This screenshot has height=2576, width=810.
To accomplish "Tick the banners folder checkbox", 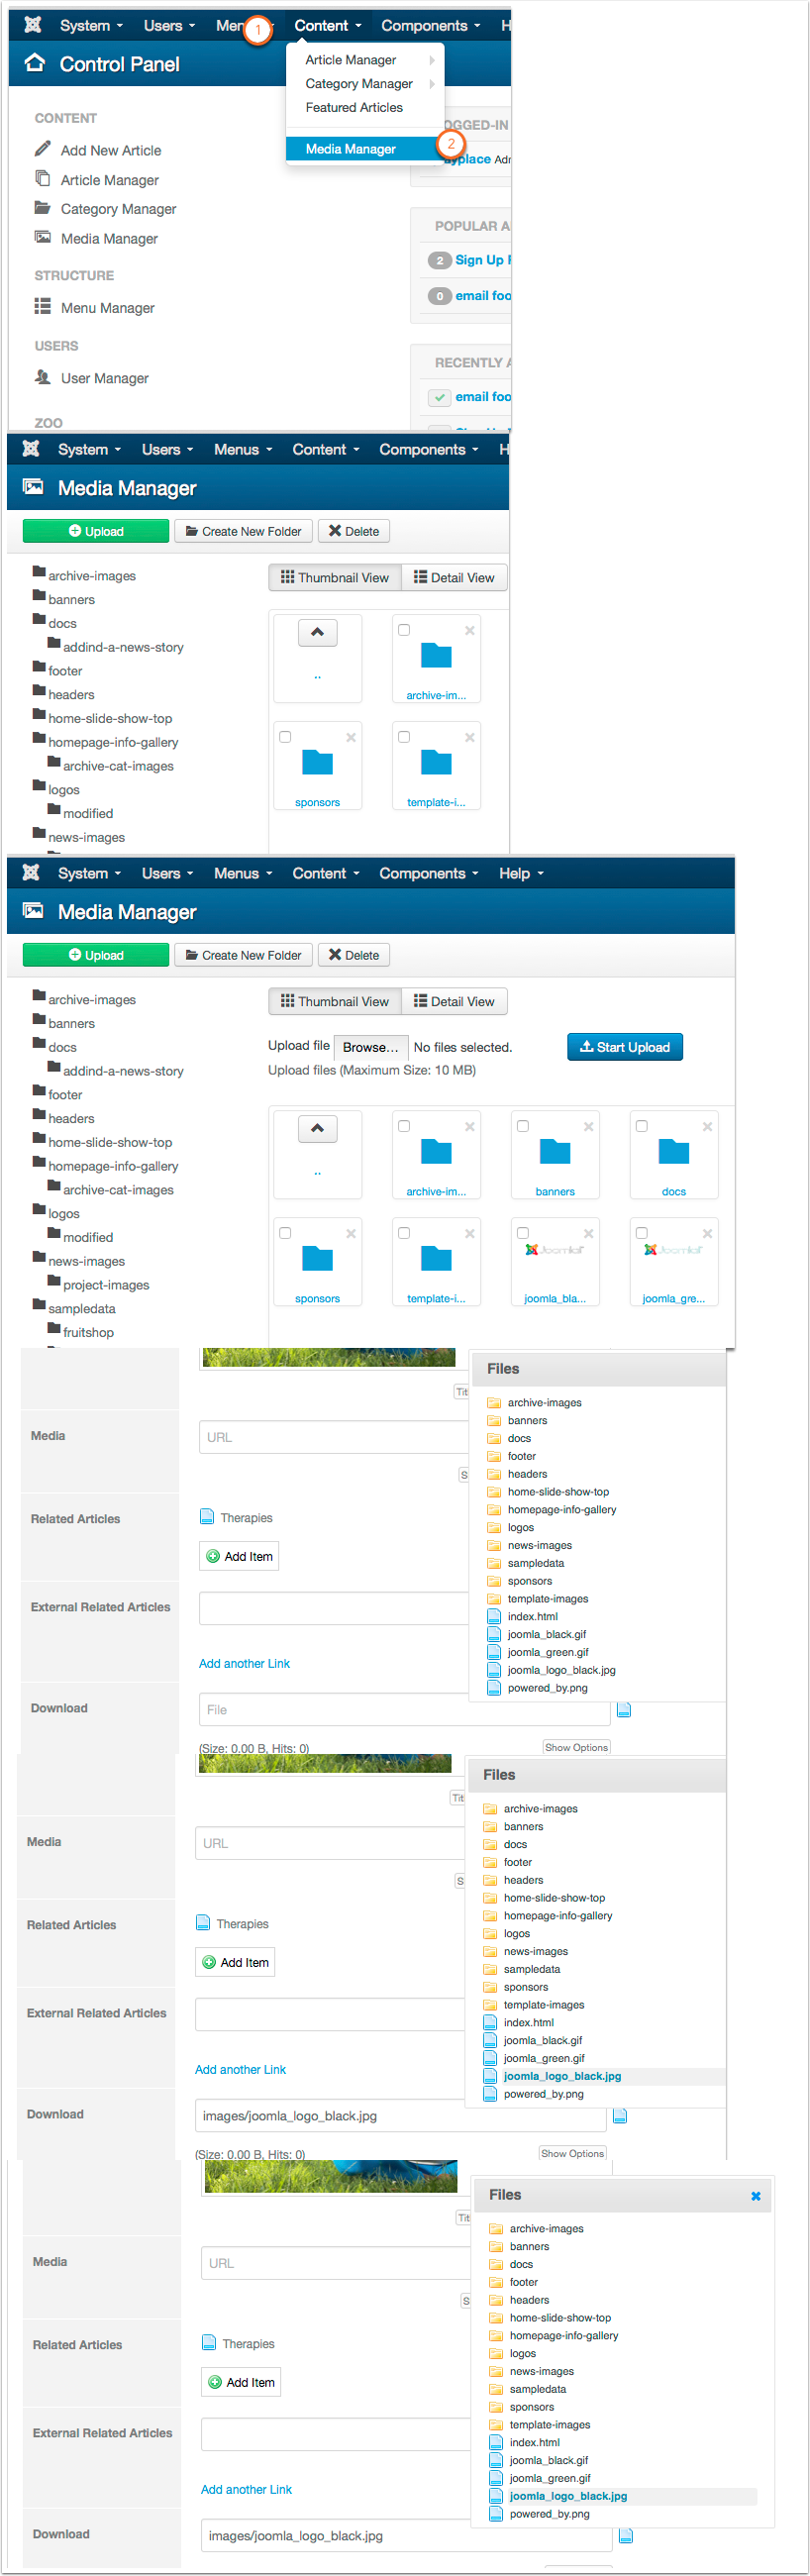I will 522,1126.
